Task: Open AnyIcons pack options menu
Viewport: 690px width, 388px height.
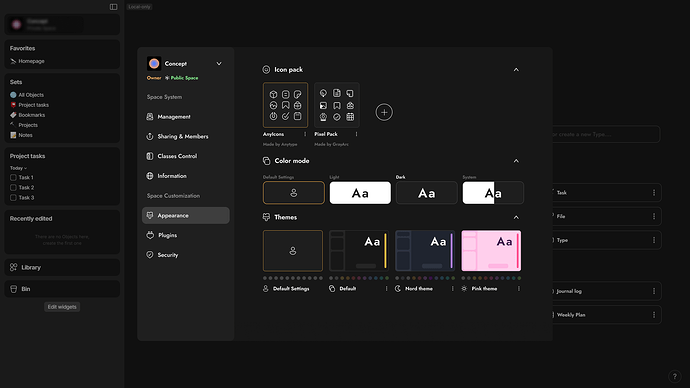Action: coord(305,134)
